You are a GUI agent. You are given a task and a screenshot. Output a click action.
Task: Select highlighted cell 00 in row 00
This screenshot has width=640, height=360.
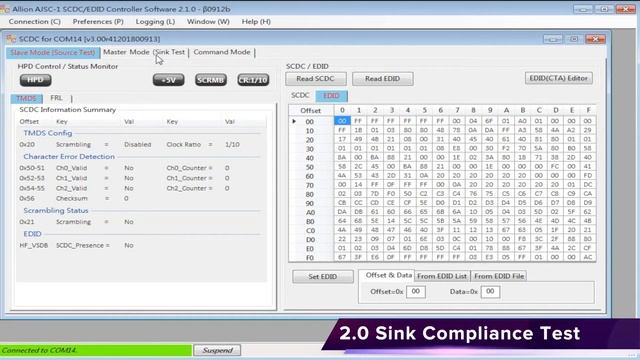tap(342, 121)
